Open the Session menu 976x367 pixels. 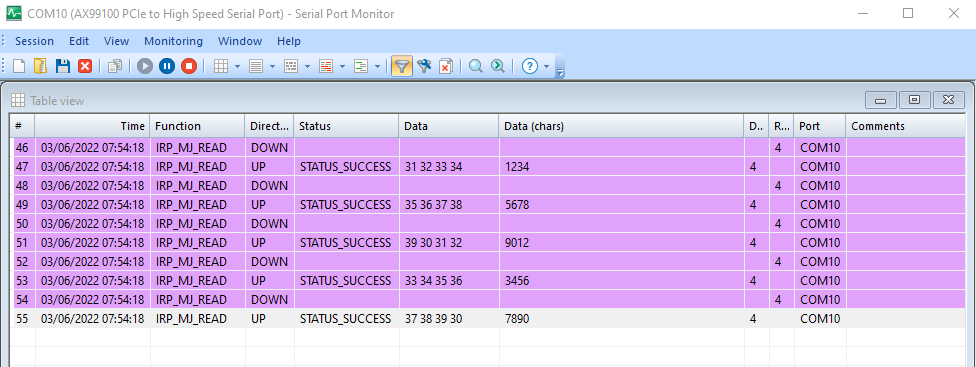[34, 41]
